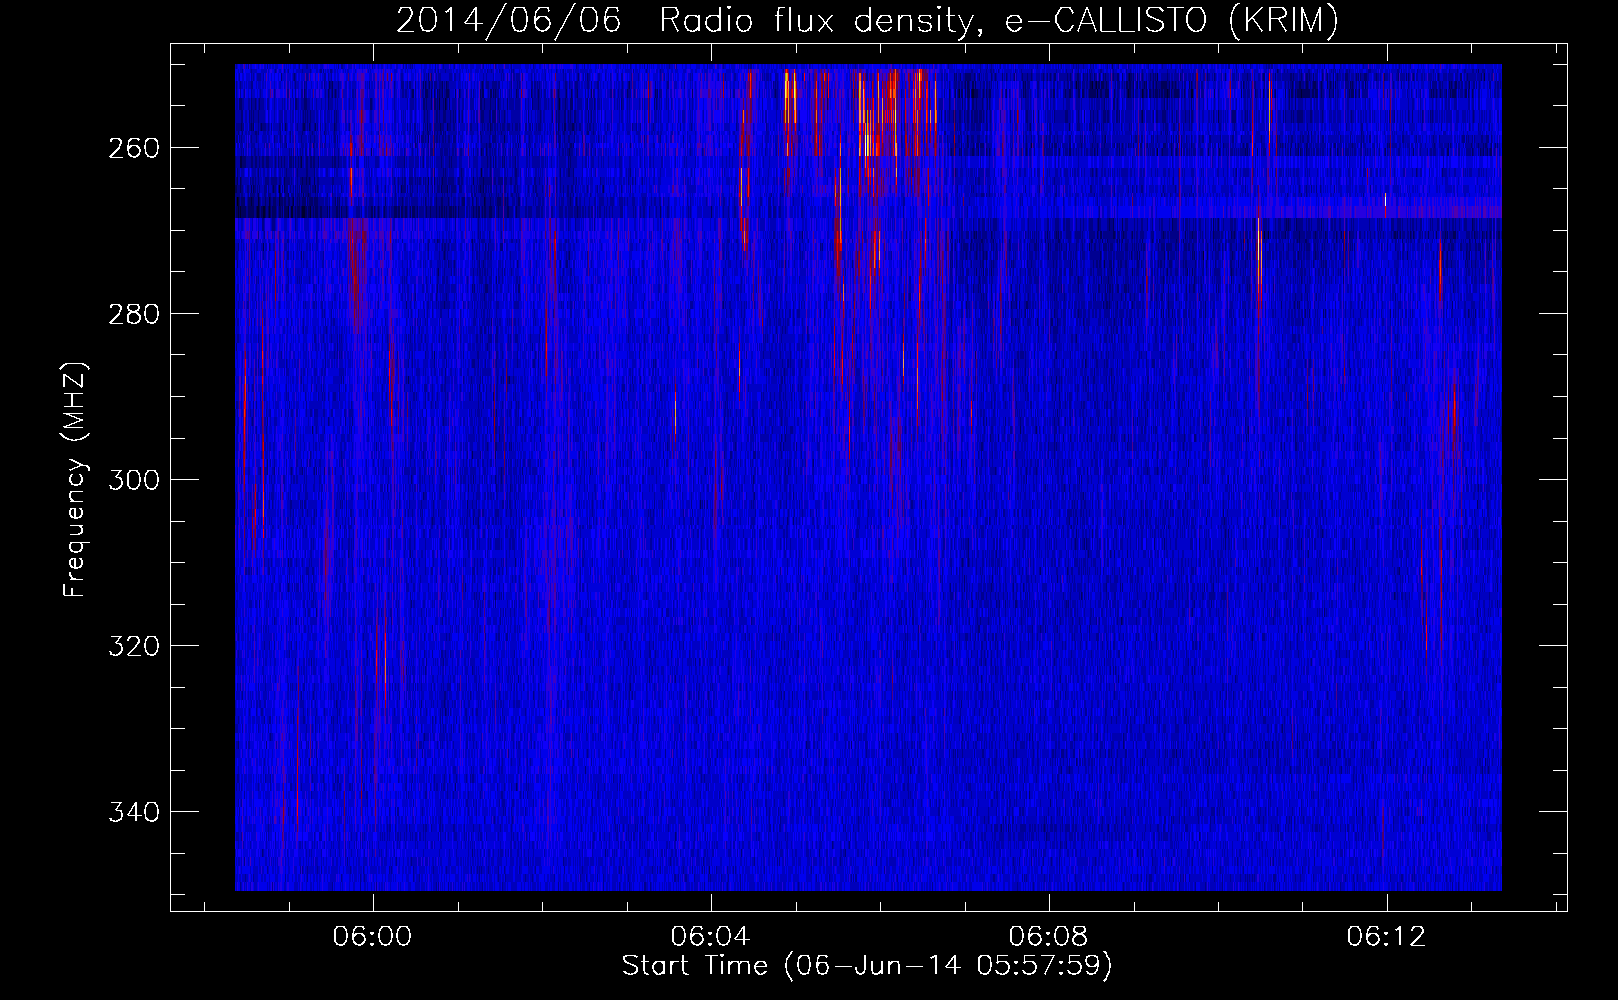Select the 340 frequency tick label

point(133,812)
